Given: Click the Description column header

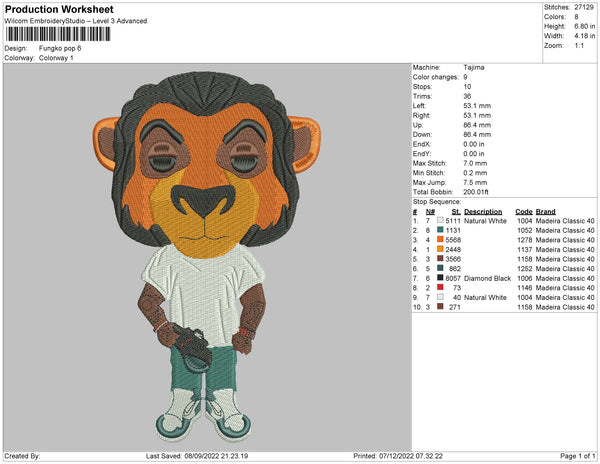Looking at the screenshot, I should [x=483, y=212].
